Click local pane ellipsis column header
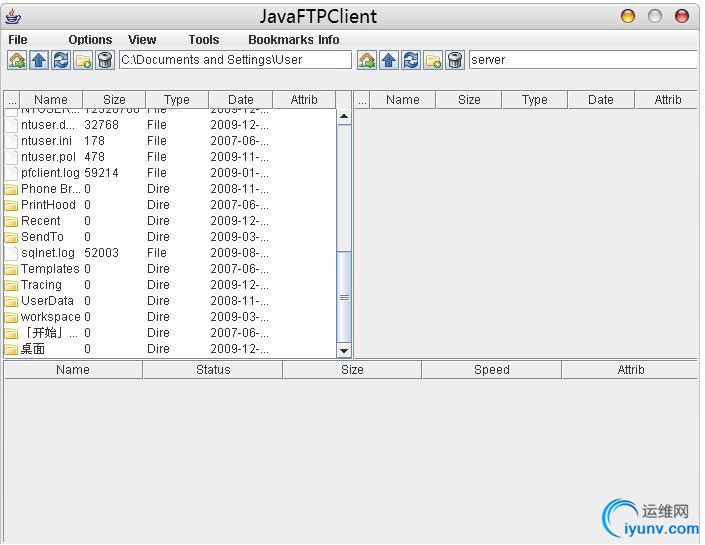Screen dimensions: 705x545 [12, 100]
